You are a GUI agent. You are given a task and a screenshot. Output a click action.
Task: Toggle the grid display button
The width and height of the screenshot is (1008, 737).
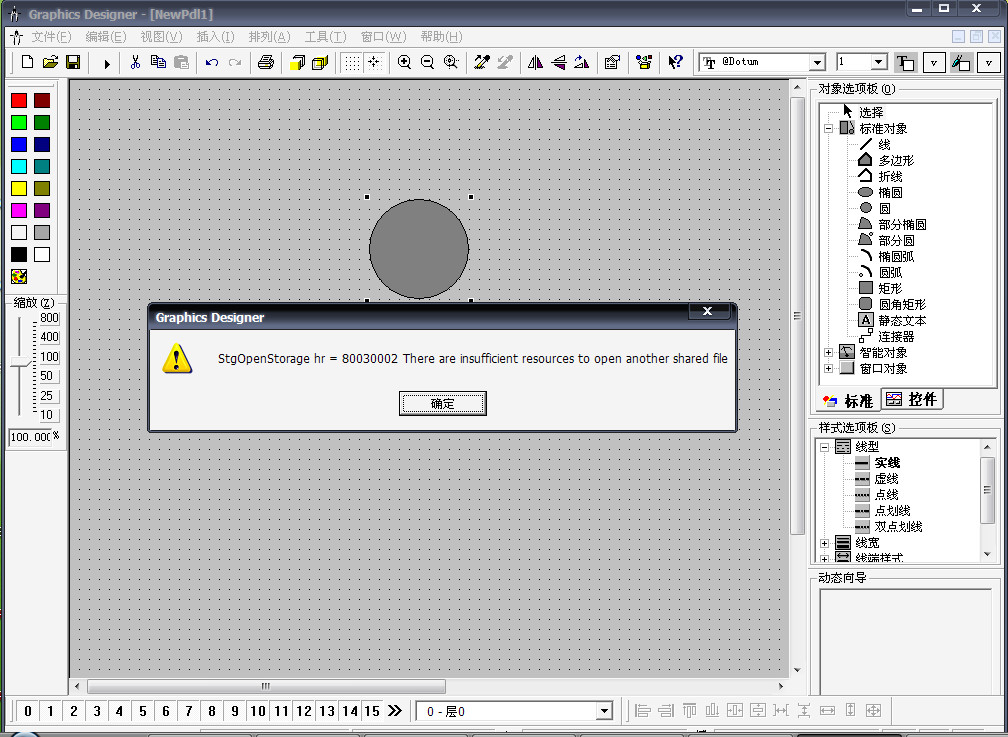351,62
